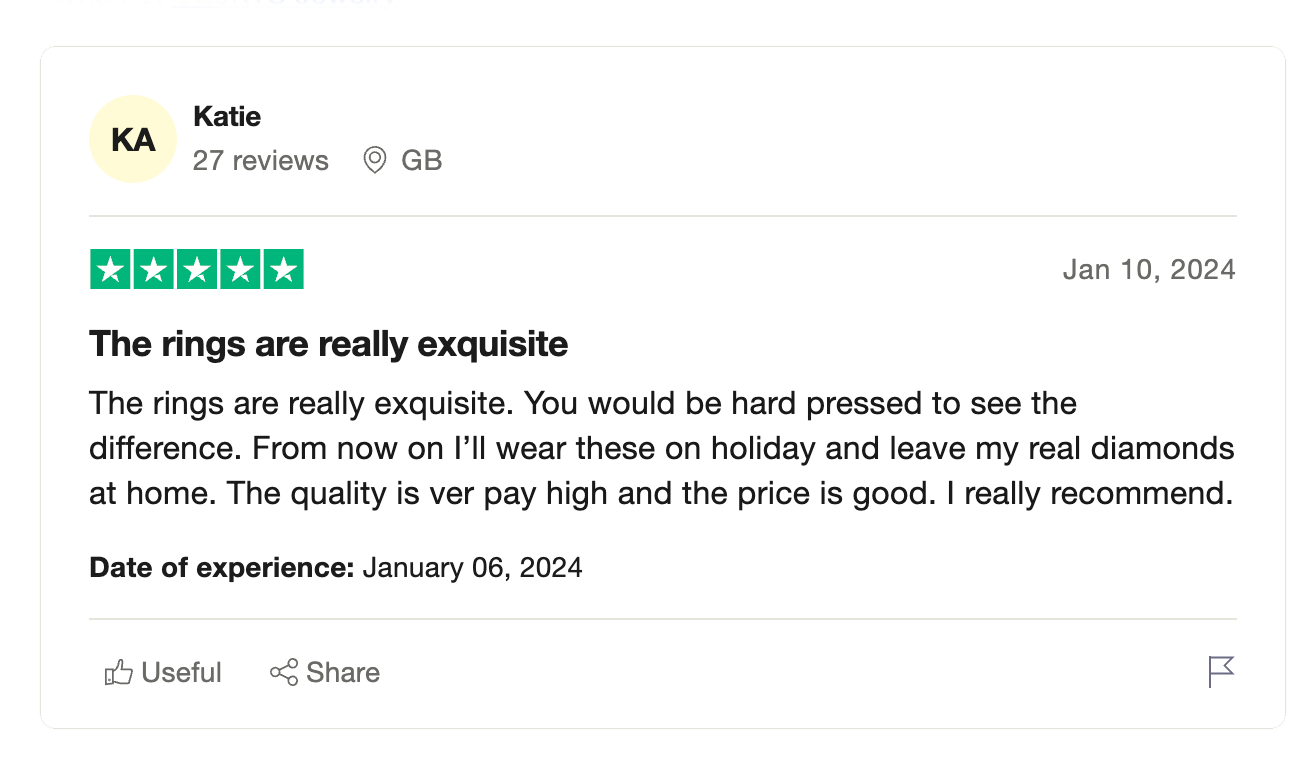Click the GB country label
Image resolution: width=1306 pixels, height=780 pixels.
[421, 160]
